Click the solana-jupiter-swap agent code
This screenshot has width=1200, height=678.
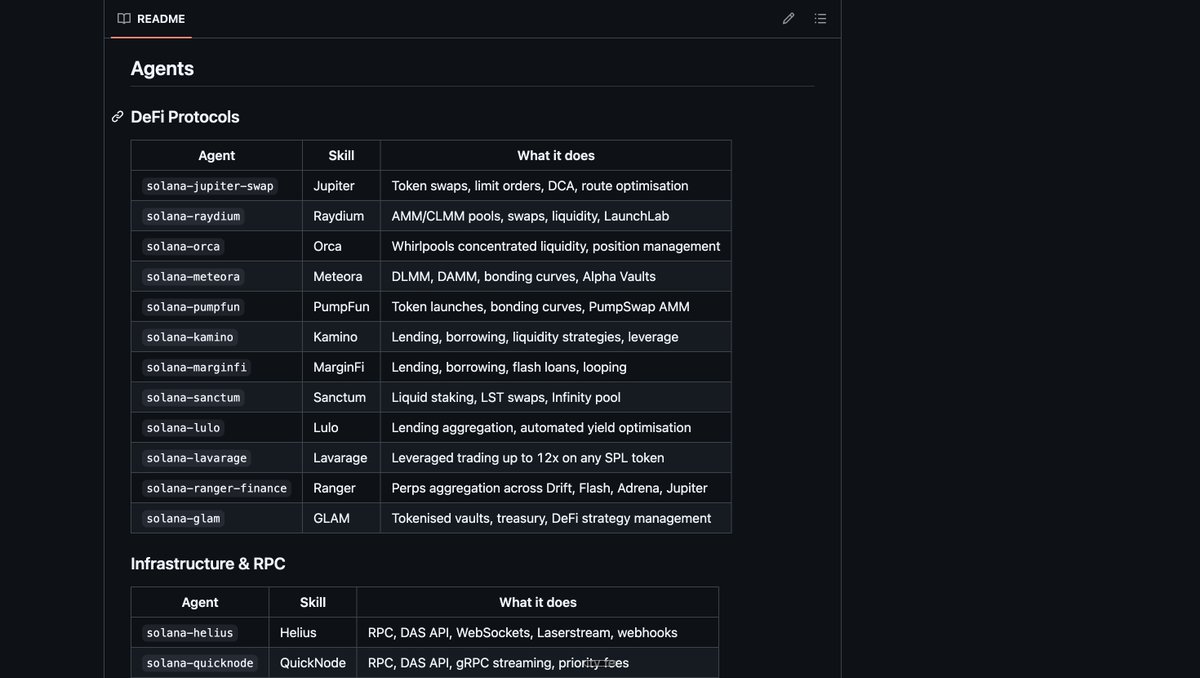click(210, 186)
